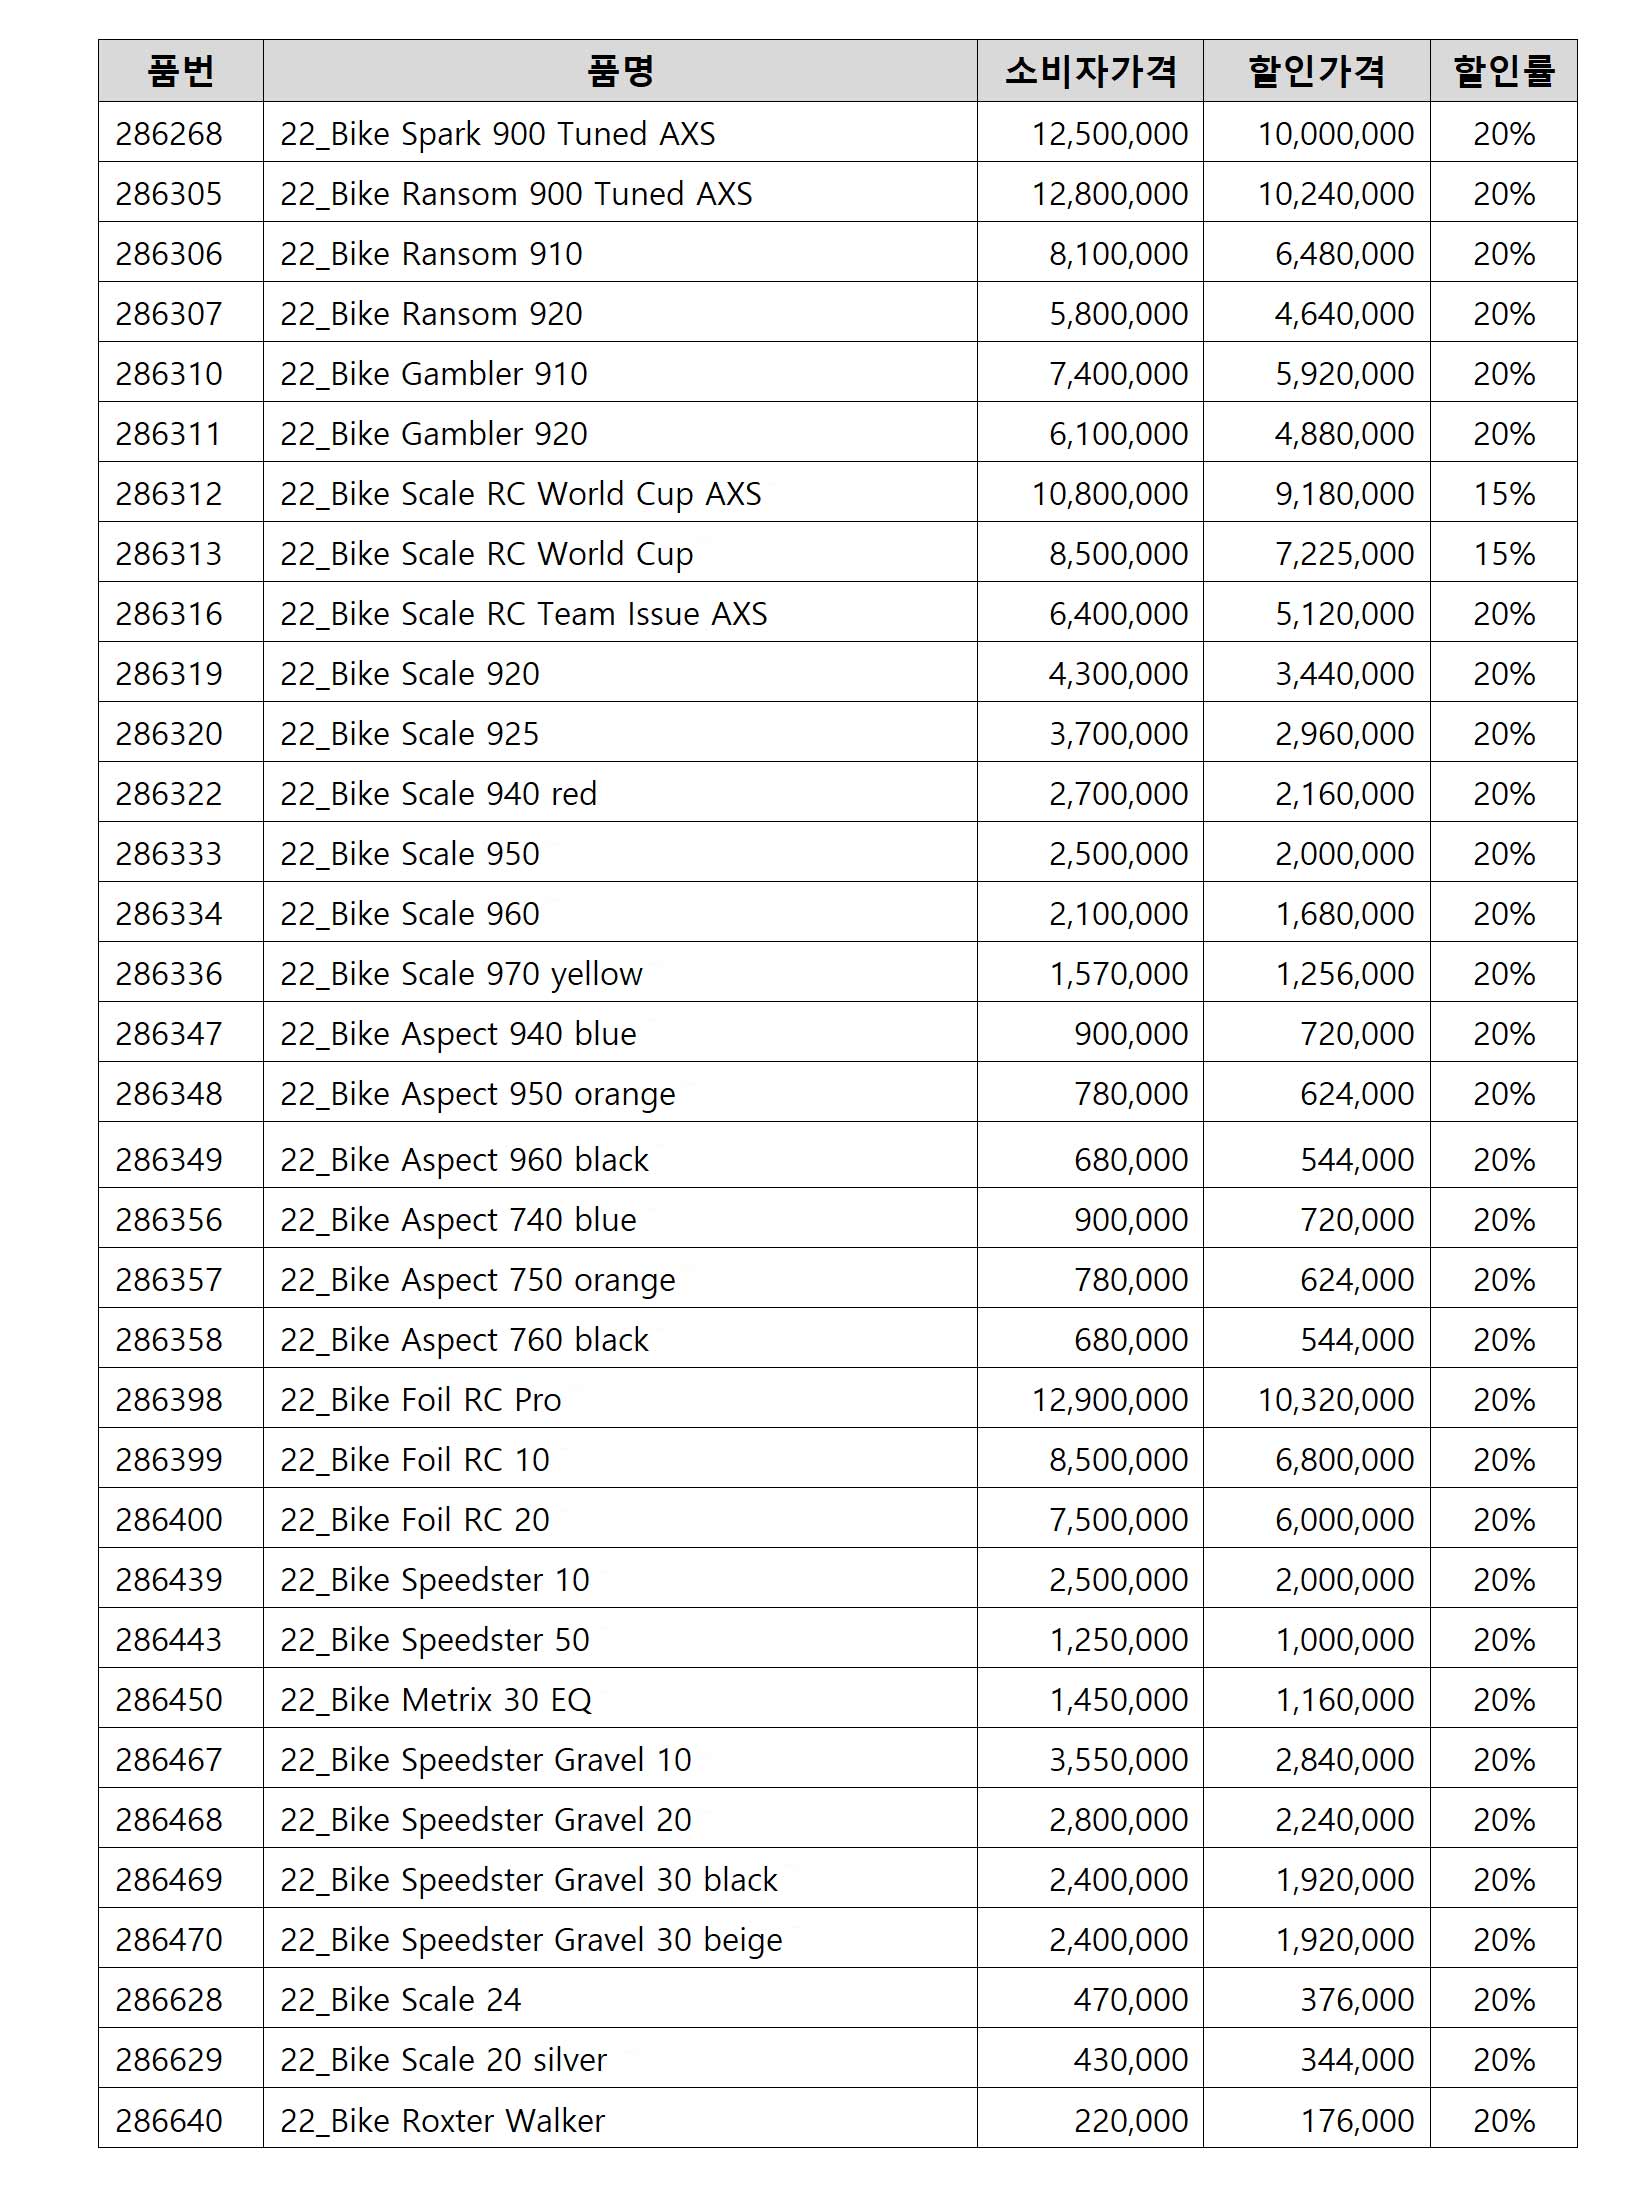Click the 소비자가격 column header
1643x2190 pixels.
[1090, 71]
